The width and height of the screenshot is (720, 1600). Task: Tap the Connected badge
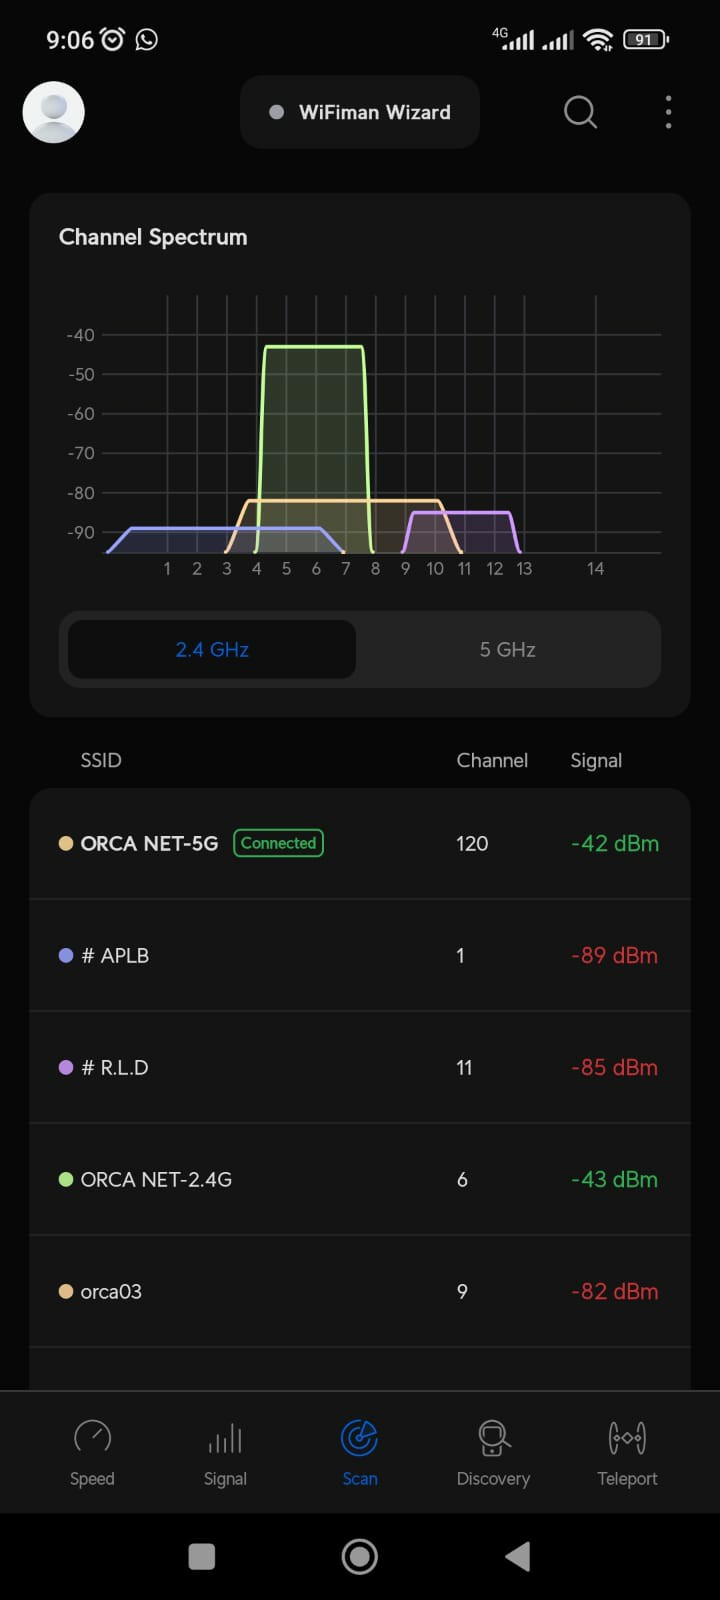tap(278, 843)
